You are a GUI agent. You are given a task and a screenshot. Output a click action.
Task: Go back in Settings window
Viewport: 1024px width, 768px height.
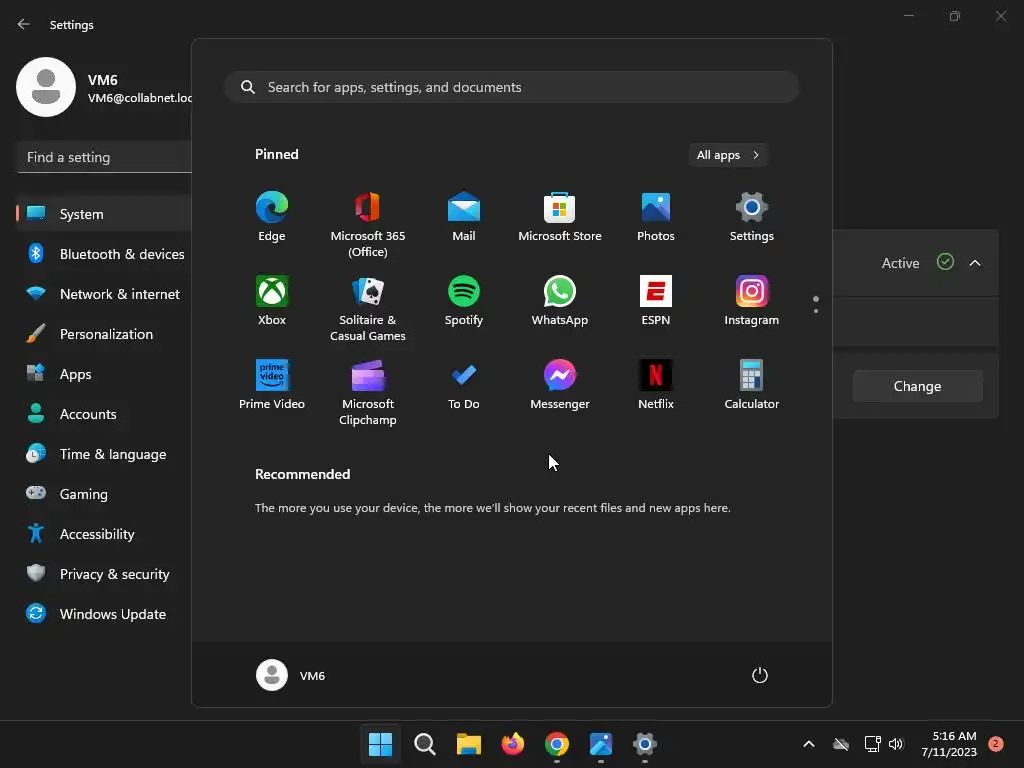(24, 24)
